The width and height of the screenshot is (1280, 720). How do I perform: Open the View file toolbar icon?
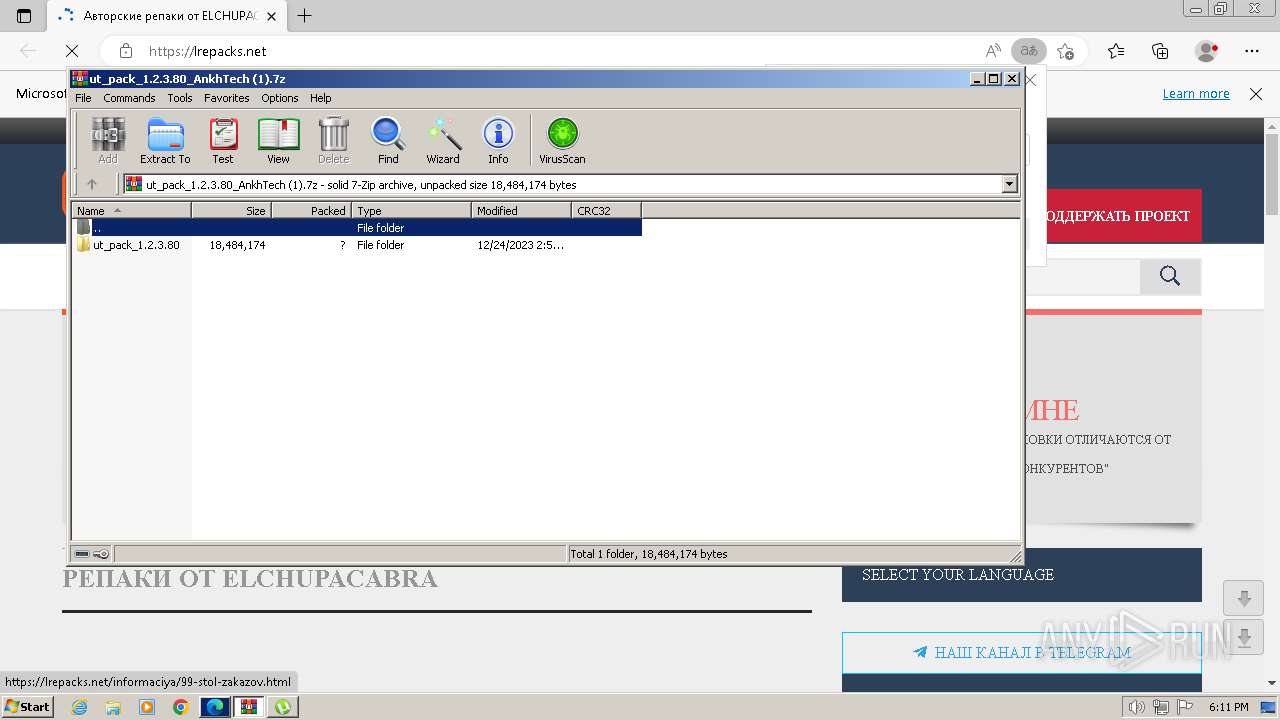tap(278, 140)
